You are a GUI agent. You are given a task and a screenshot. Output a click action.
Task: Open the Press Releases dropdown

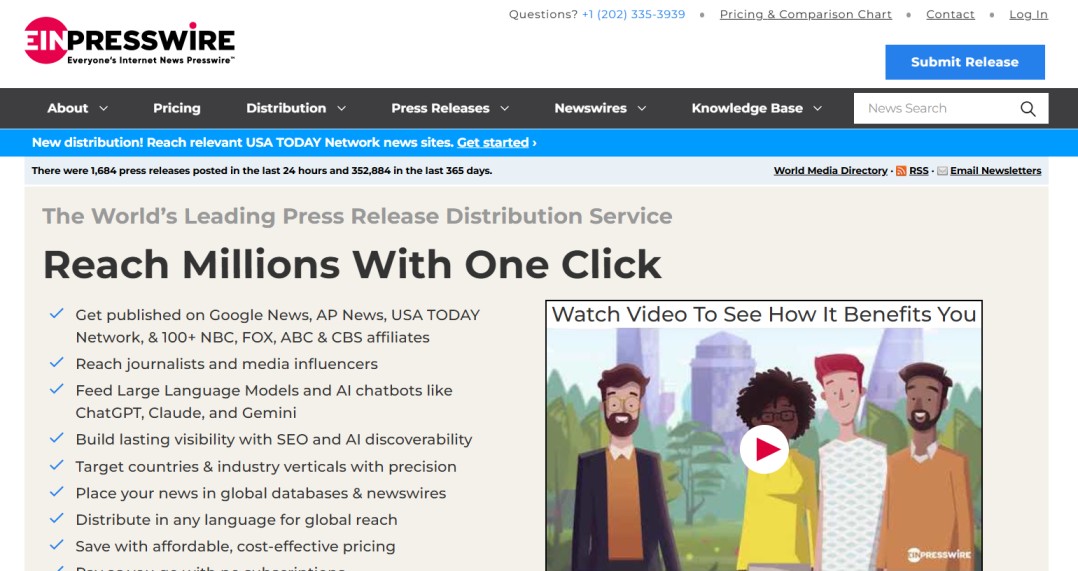(450, 108)
